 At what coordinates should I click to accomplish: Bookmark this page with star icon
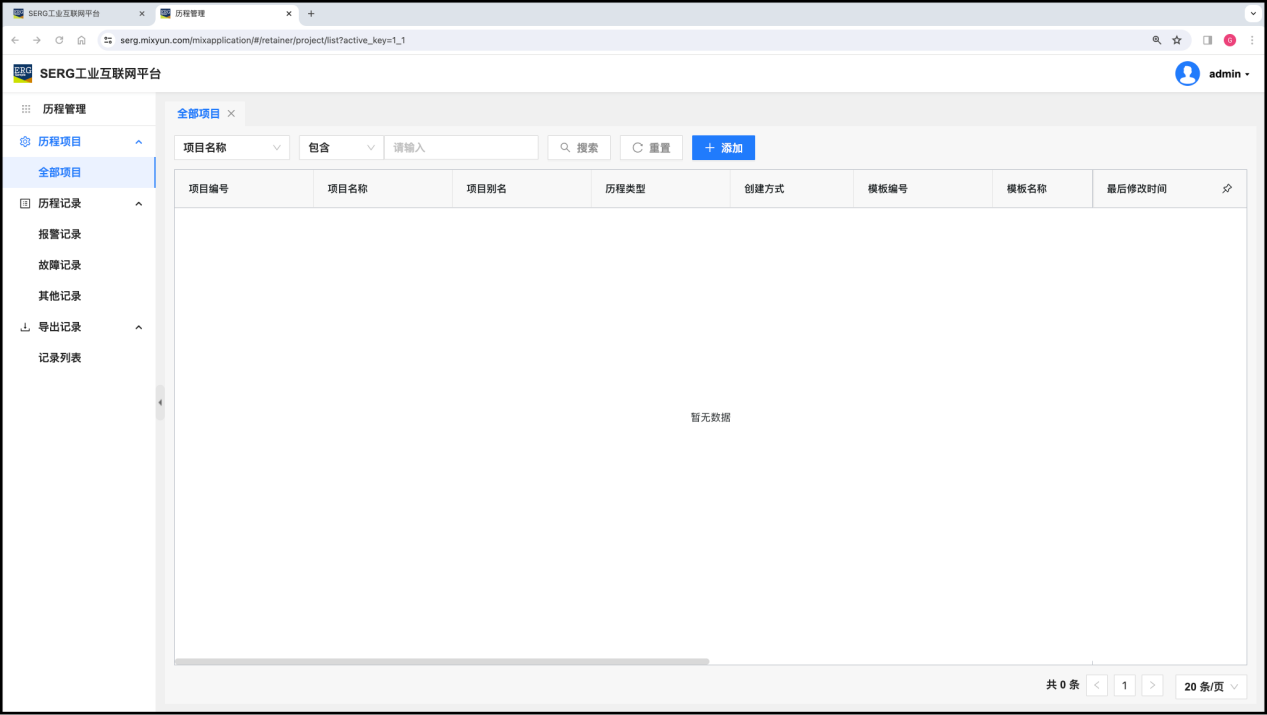(1177, 40)
